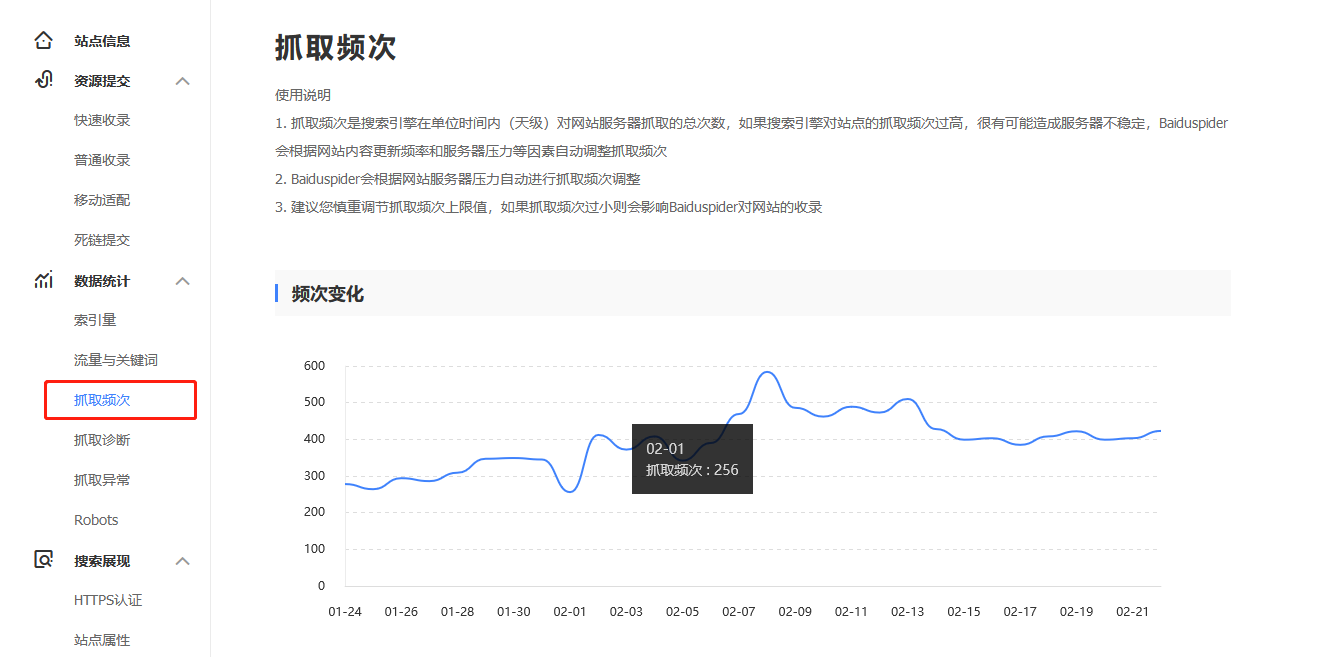Open 抓取异常 page
The width and height of the screenshot is (1339, 657).
[x=102, y=480]
